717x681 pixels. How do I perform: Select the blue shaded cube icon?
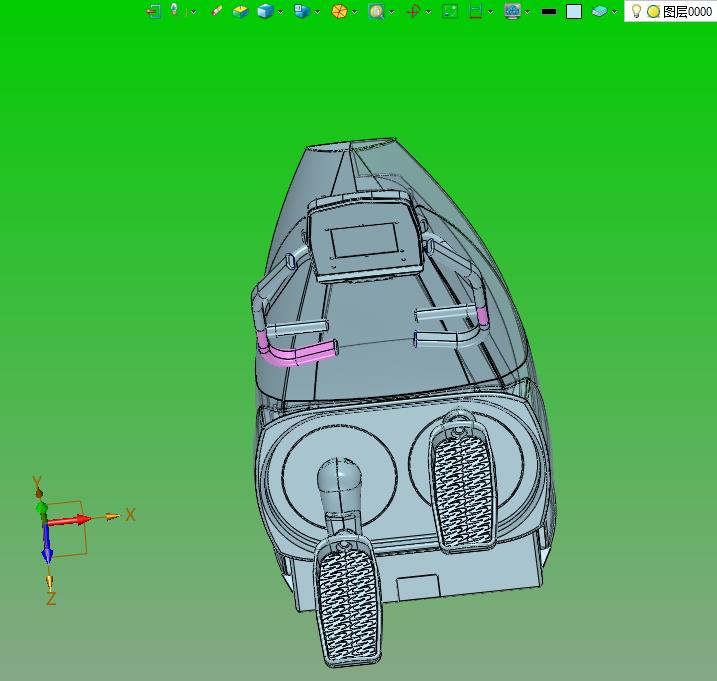[x=265, y=11]
